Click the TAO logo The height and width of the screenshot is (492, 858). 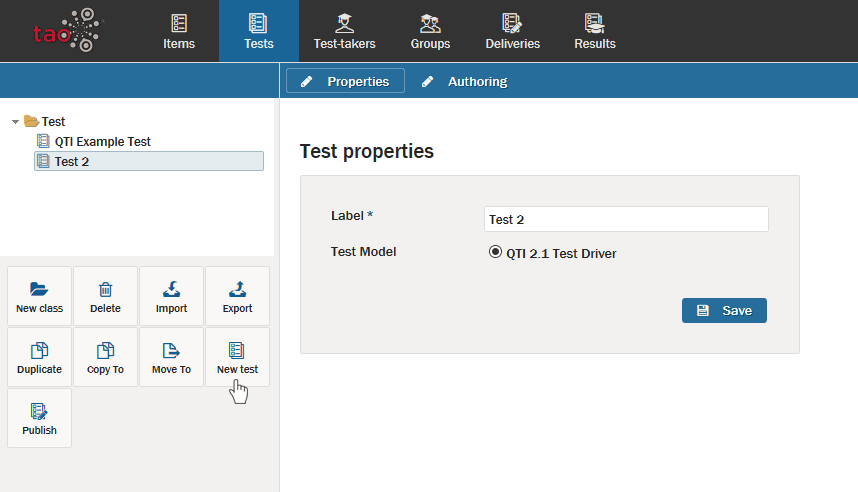[65, 31]
